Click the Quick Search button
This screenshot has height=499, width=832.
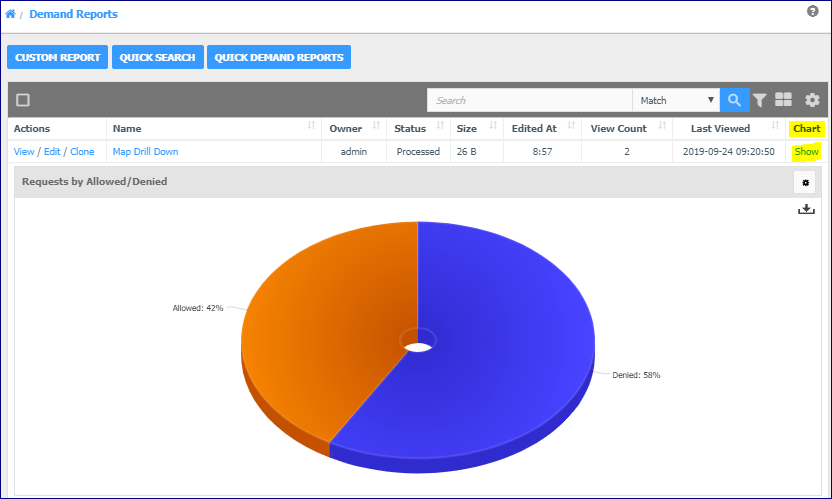point(158,57)
